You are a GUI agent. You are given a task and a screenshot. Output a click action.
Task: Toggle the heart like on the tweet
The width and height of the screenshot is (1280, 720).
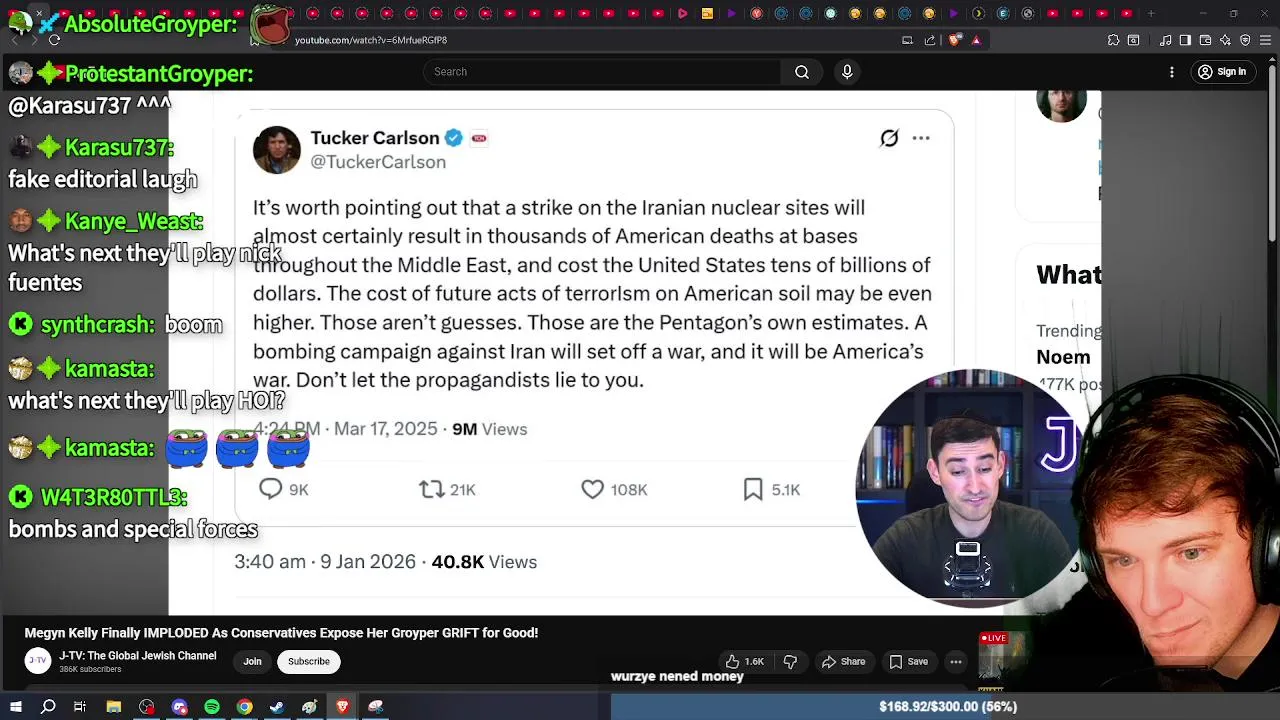click(x=593, y=489)
